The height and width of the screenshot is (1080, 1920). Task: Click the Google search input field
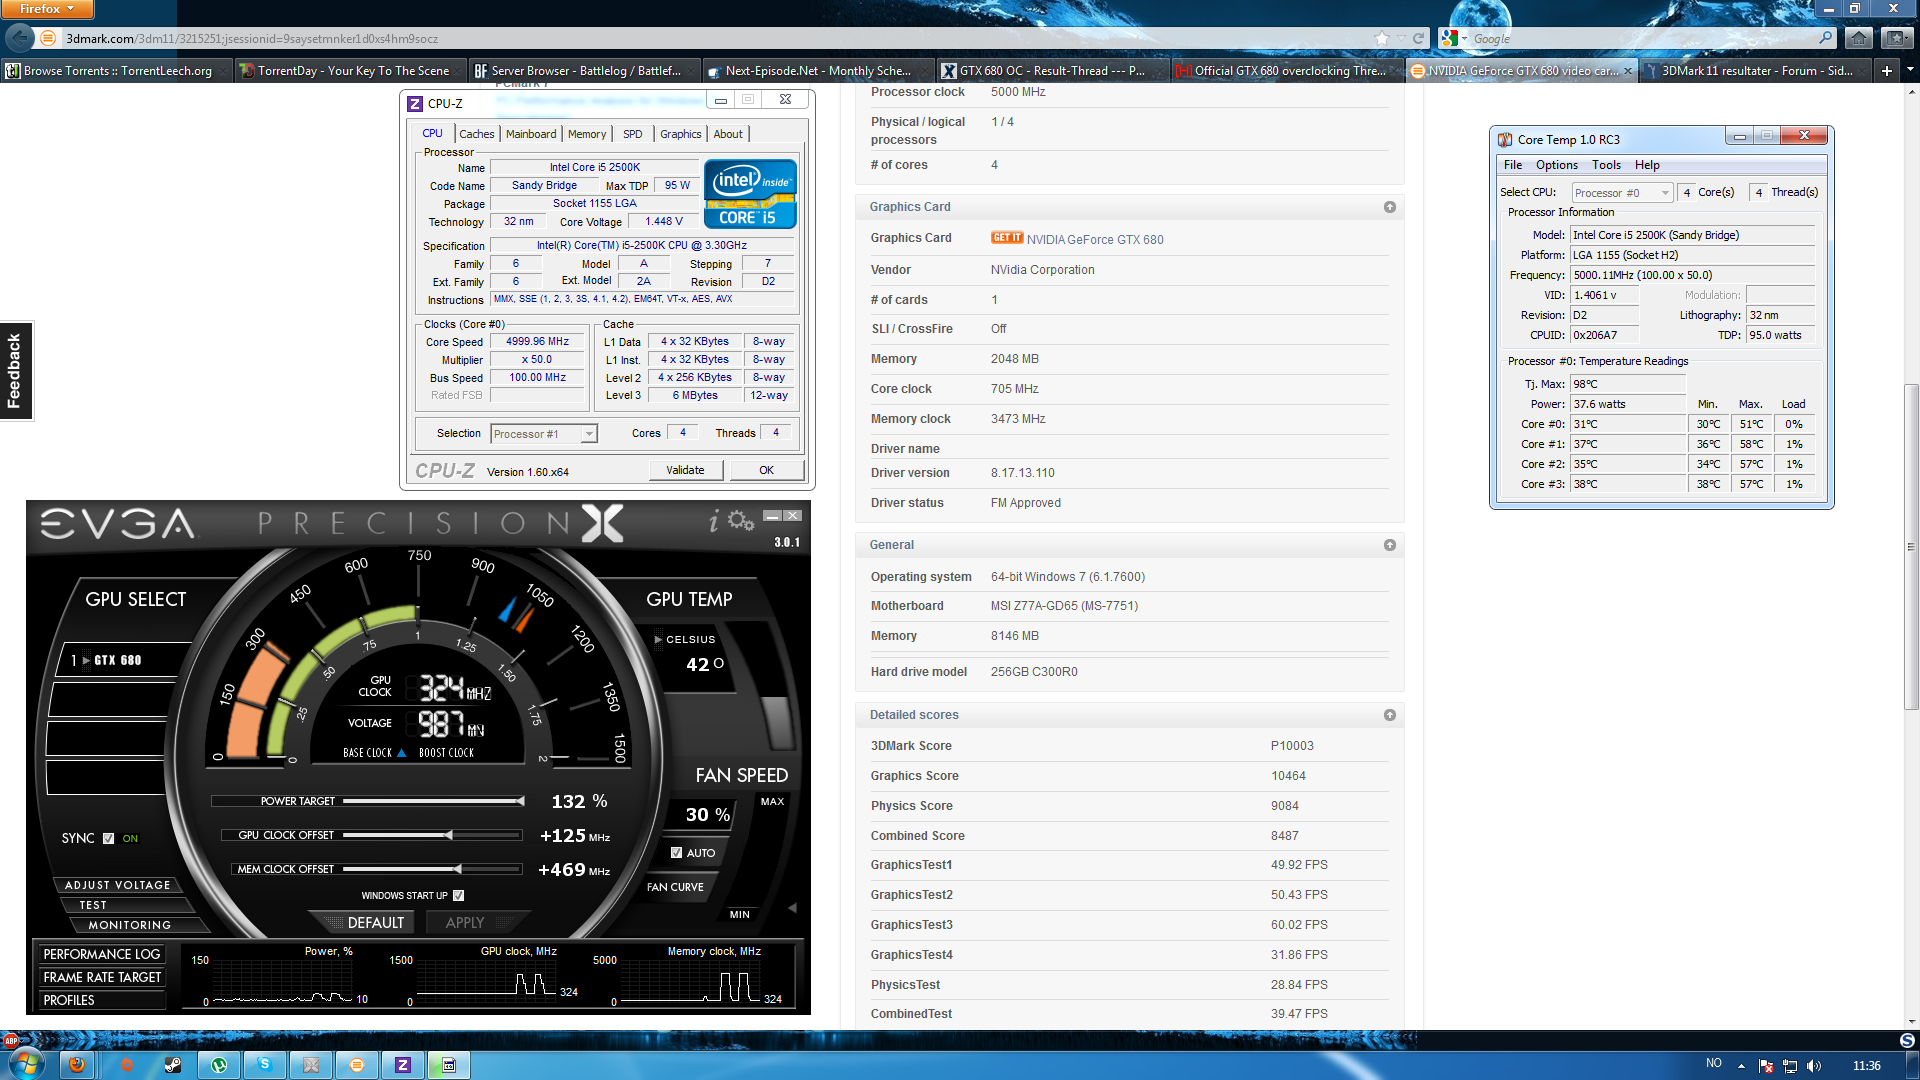[x=1642, y=38]
